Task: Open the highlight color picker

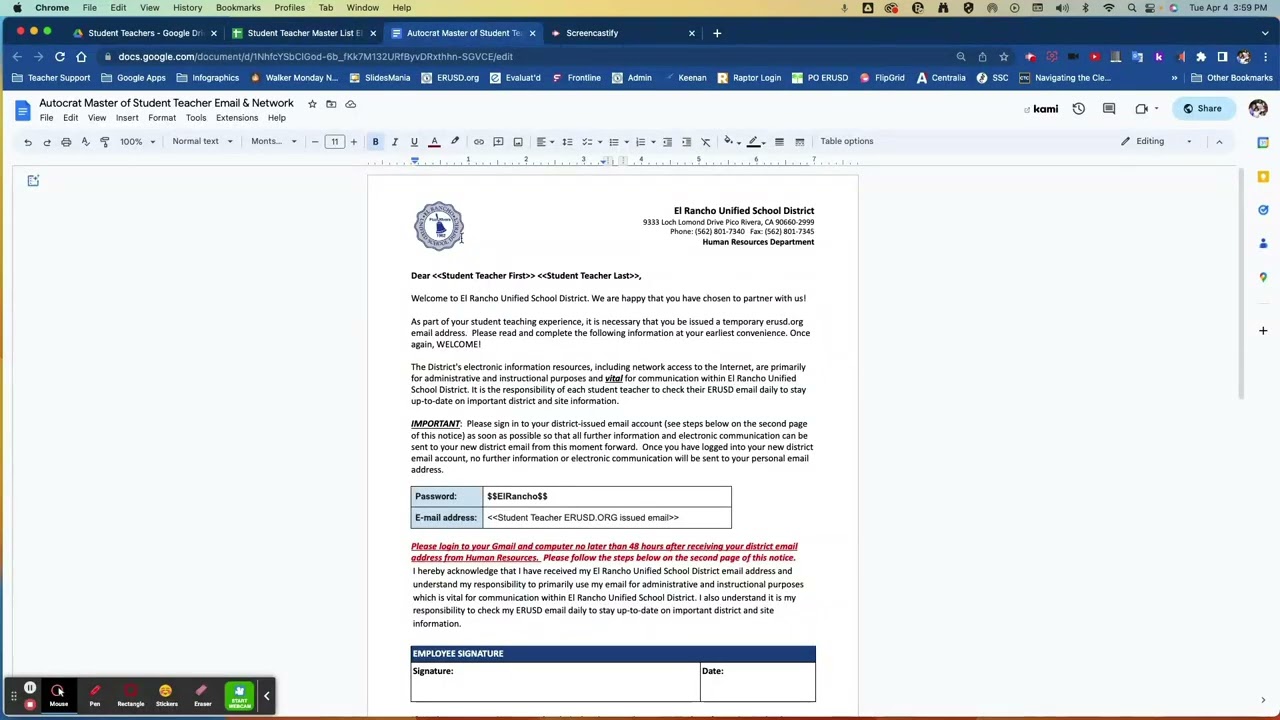Action: pos(455,142)
